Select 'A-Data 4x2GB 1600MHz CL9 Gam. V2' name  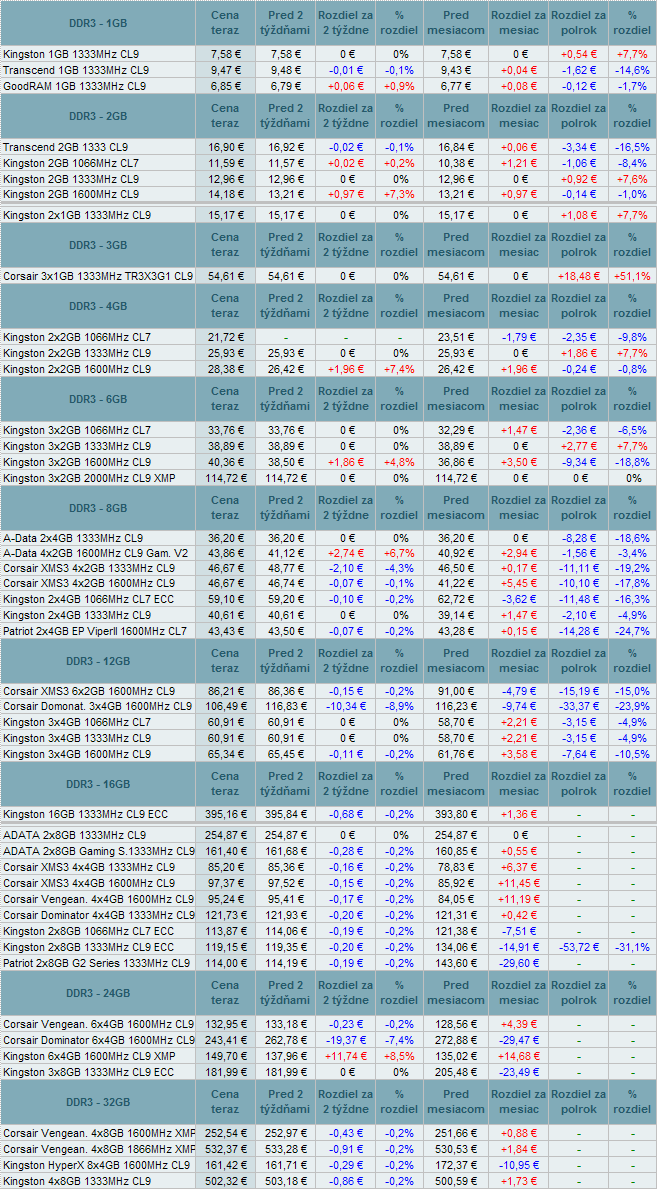(x=98, y=553)
